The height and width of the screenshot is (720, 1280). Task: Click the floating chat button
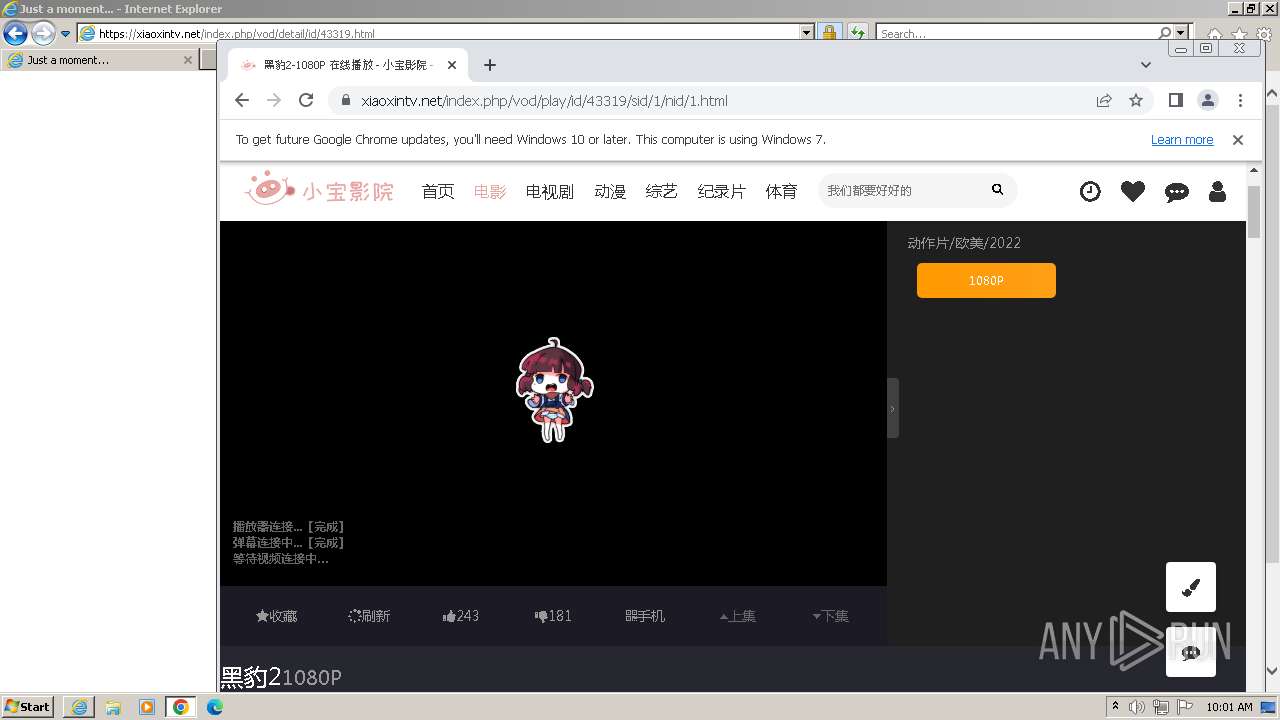pyautogui.click(x=1191, y=652)
